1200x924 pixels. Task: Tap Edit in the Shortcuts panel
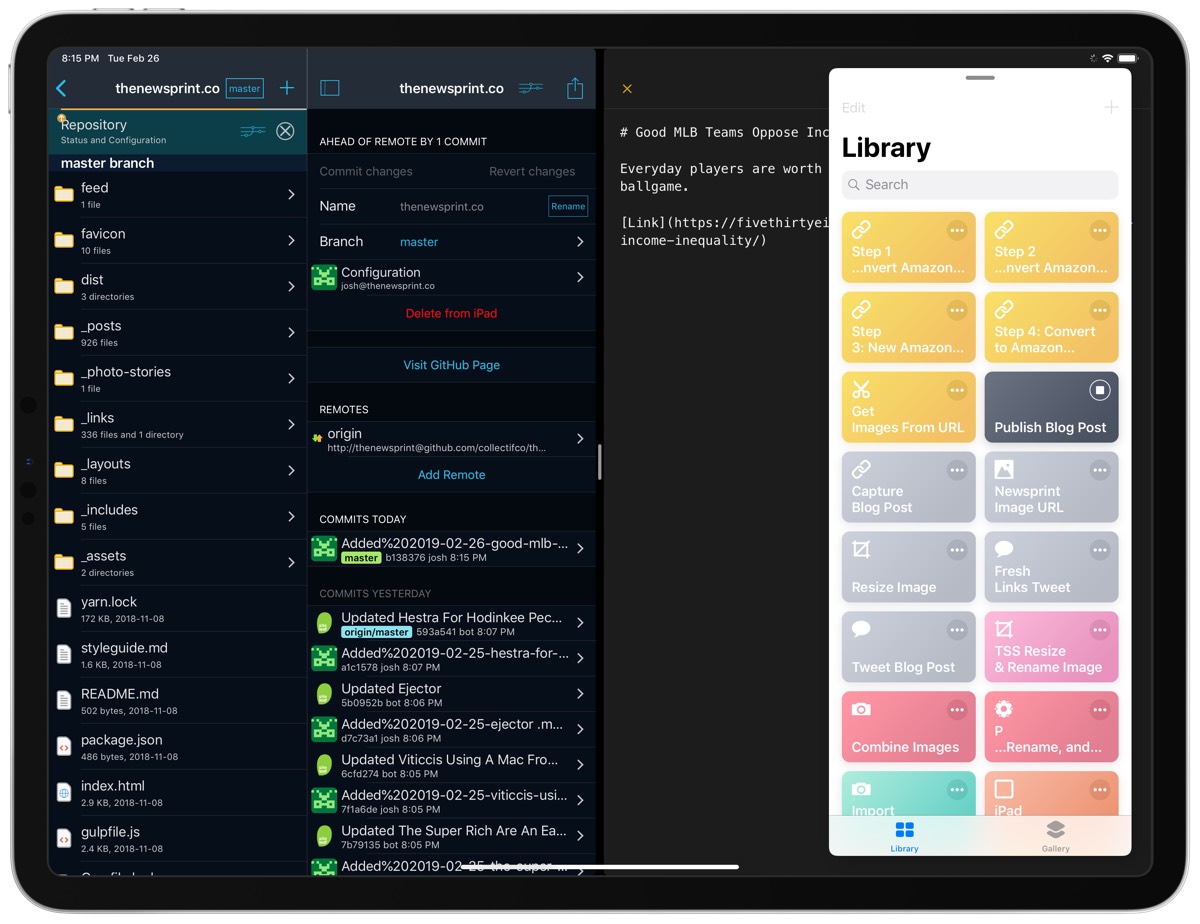854,107
